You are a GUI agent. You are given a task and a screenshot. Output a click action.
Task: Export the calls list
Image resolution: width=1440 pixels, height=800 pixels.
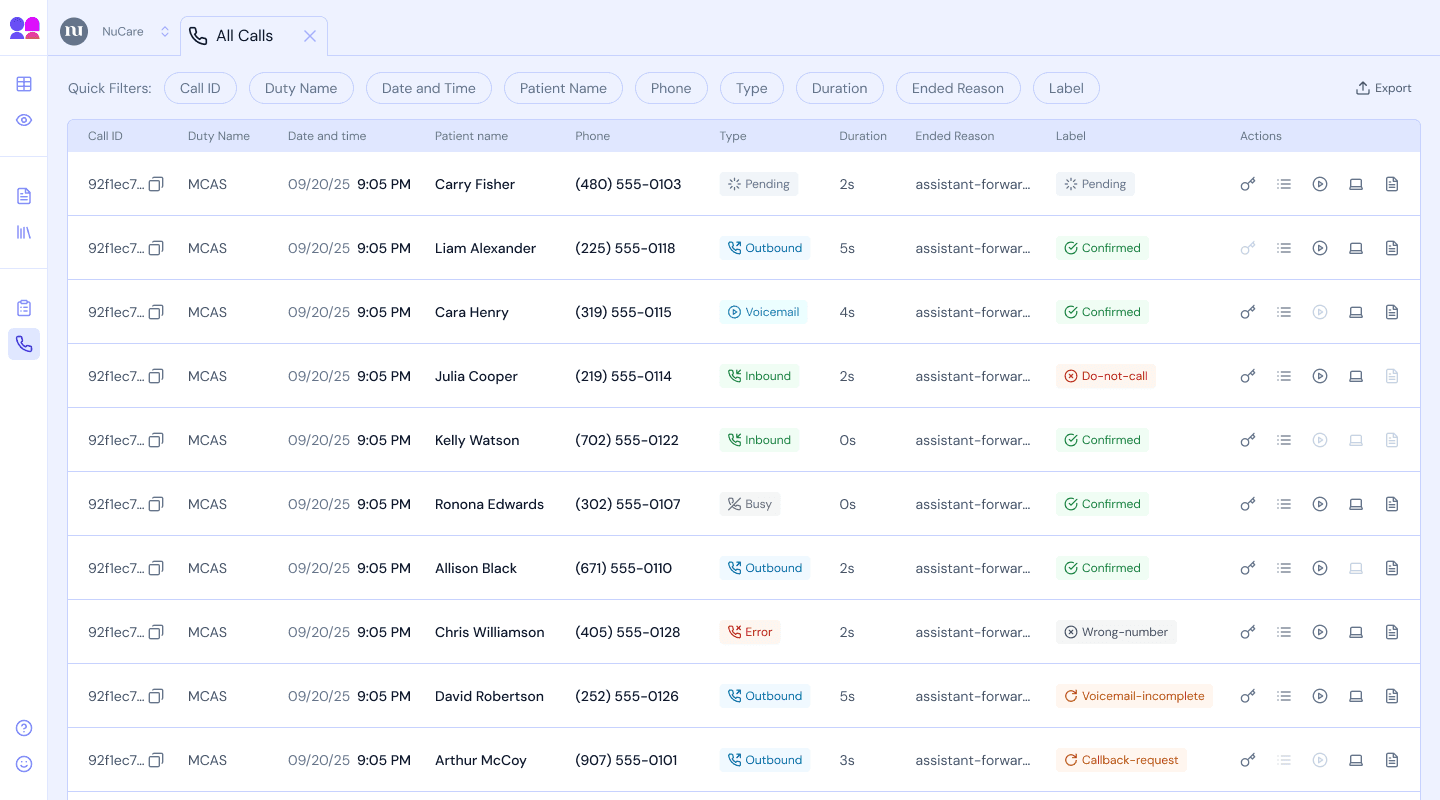[1383, 88]
